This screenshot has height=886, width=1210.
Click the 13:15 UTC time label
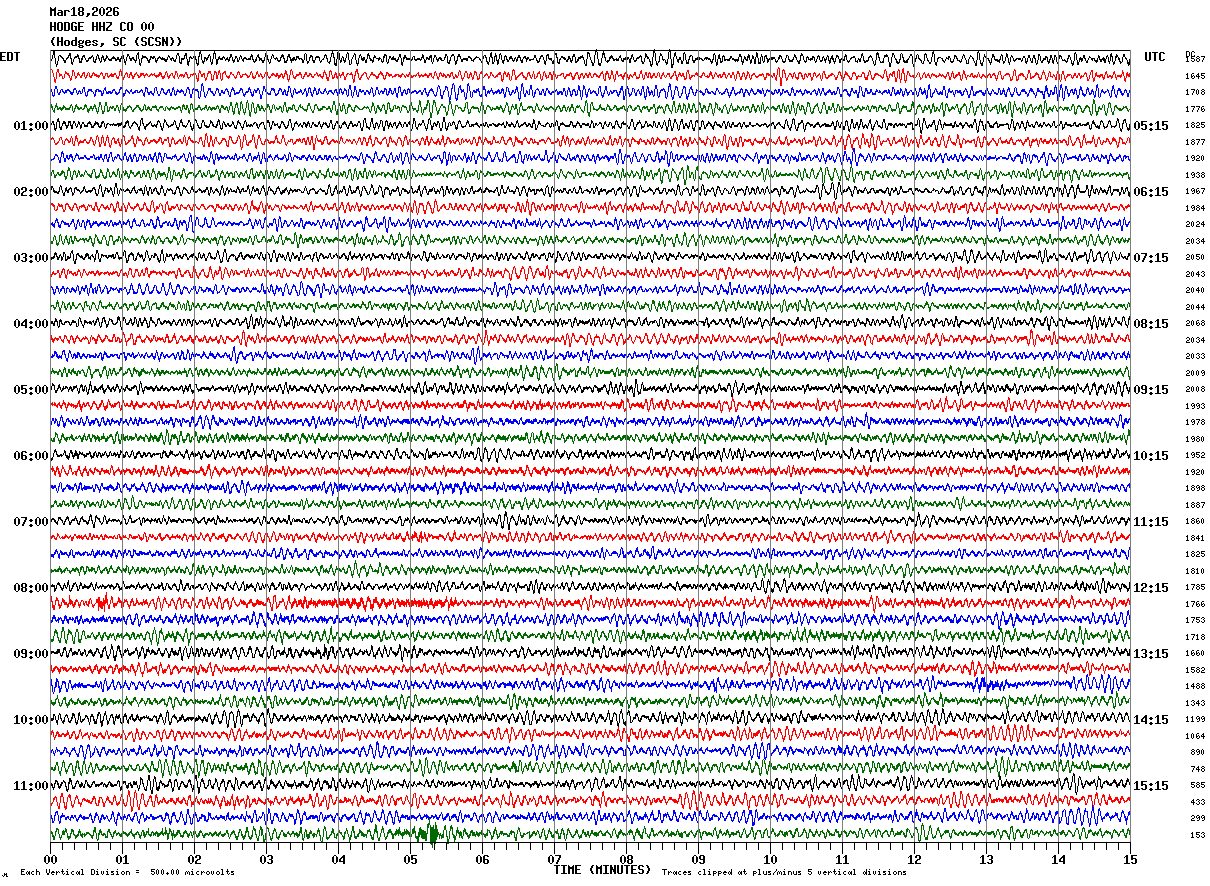tap(1151, 654)
